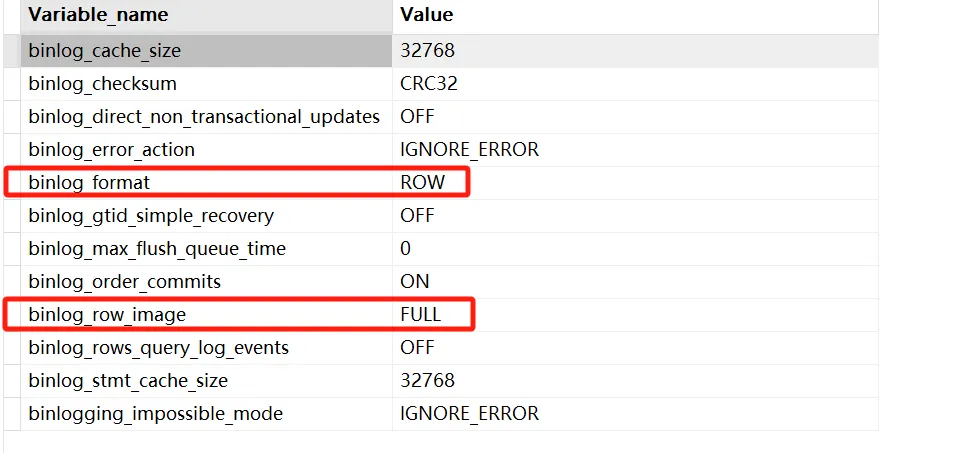This screenshot has height=453, width=970.
Task: Click the Variable_name column header
Action: point(98,15)
